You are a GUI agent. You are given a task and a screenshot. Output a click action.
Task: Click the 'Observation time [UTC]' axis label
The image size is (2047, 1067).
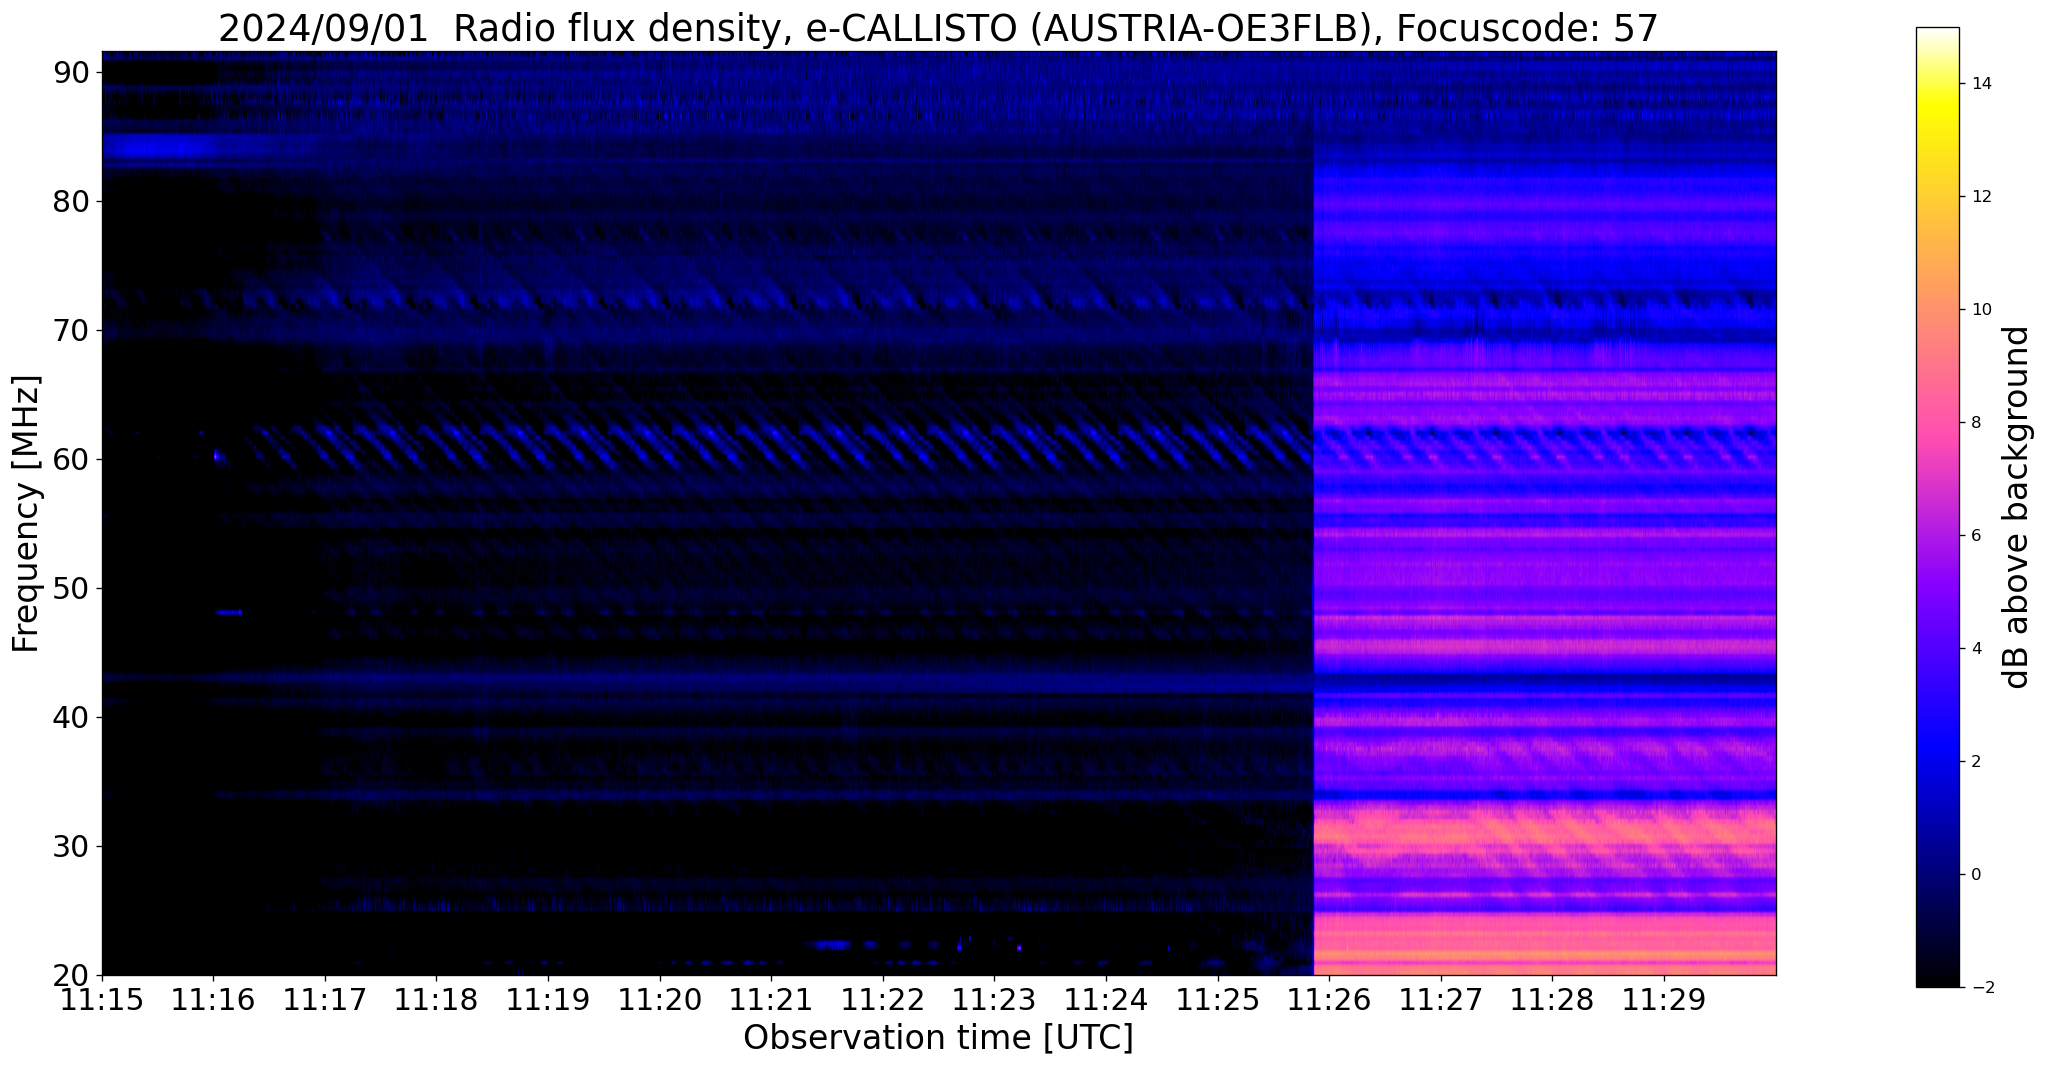tap(938, 1038)
